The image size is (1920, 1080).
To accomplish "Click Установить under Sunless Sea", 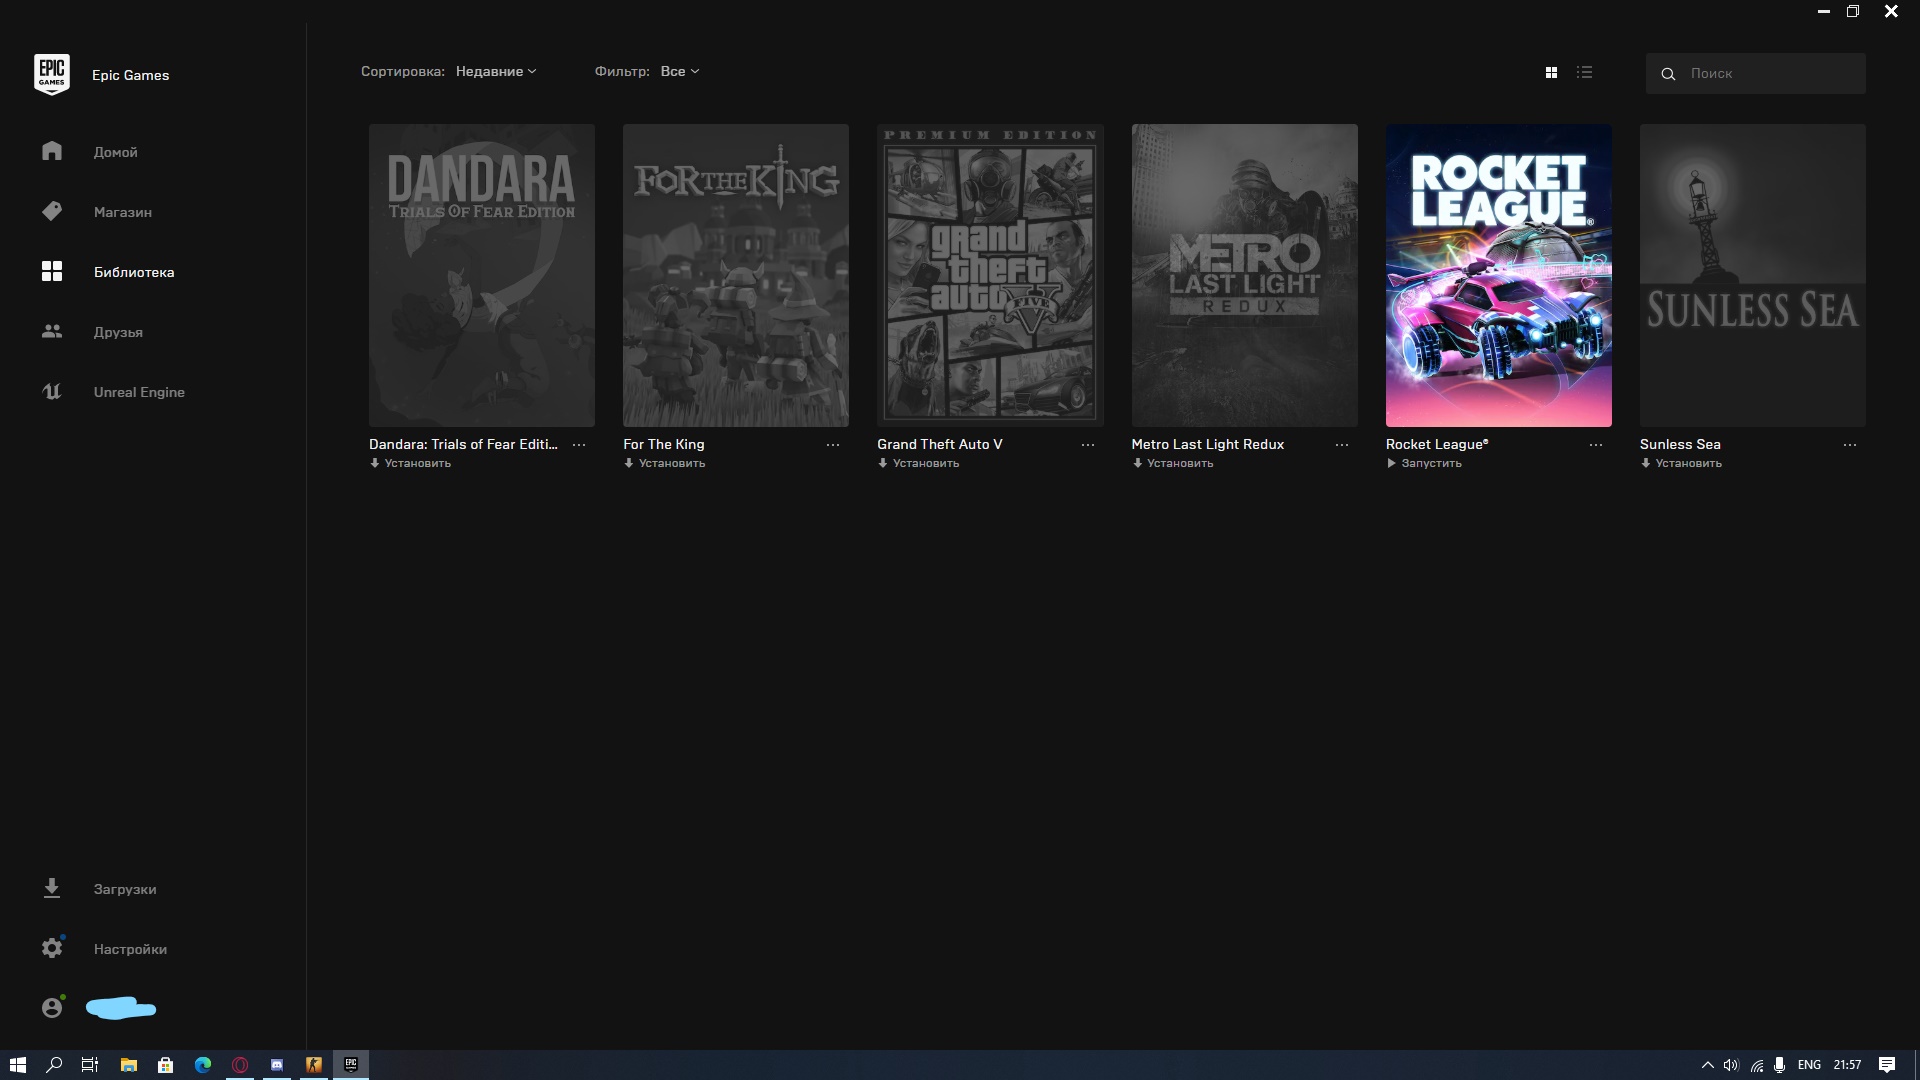I will [x=1681, y=463].
